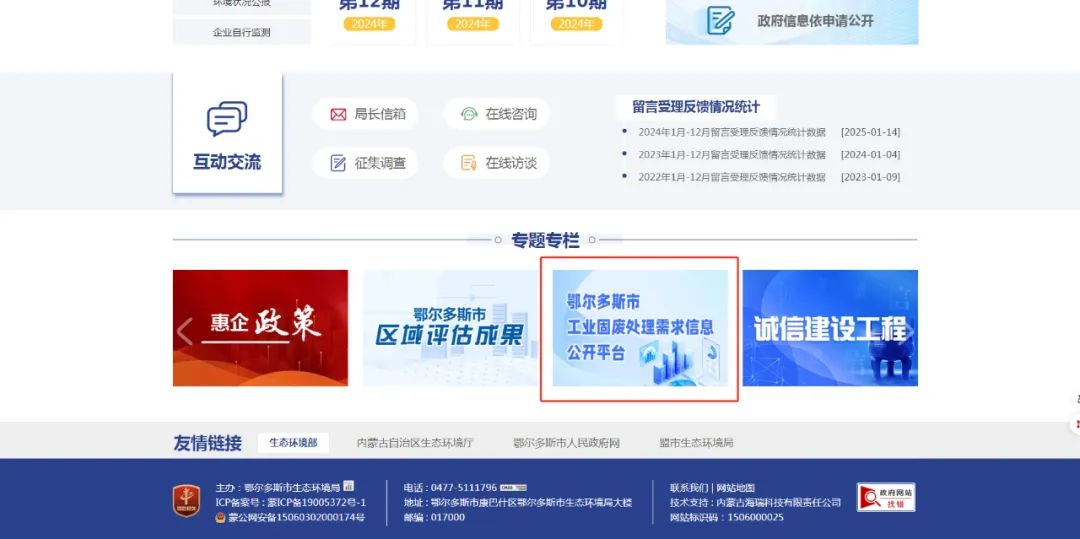Open the 政府信息依申请公开 banner
1080x539 pixels.
coord(791,22)
